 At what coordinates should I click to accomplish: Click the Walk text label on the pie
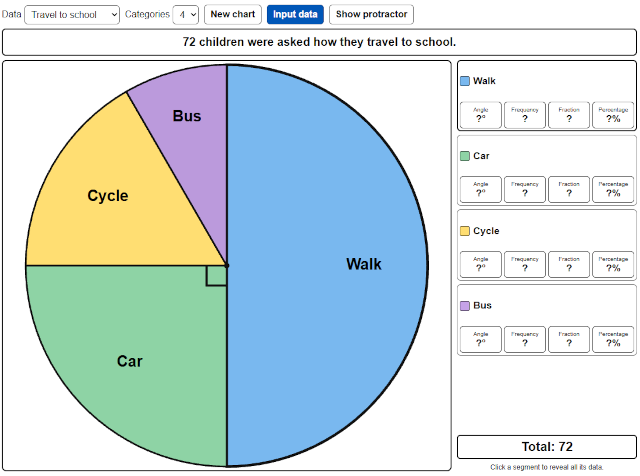click(x=364, y=264)
